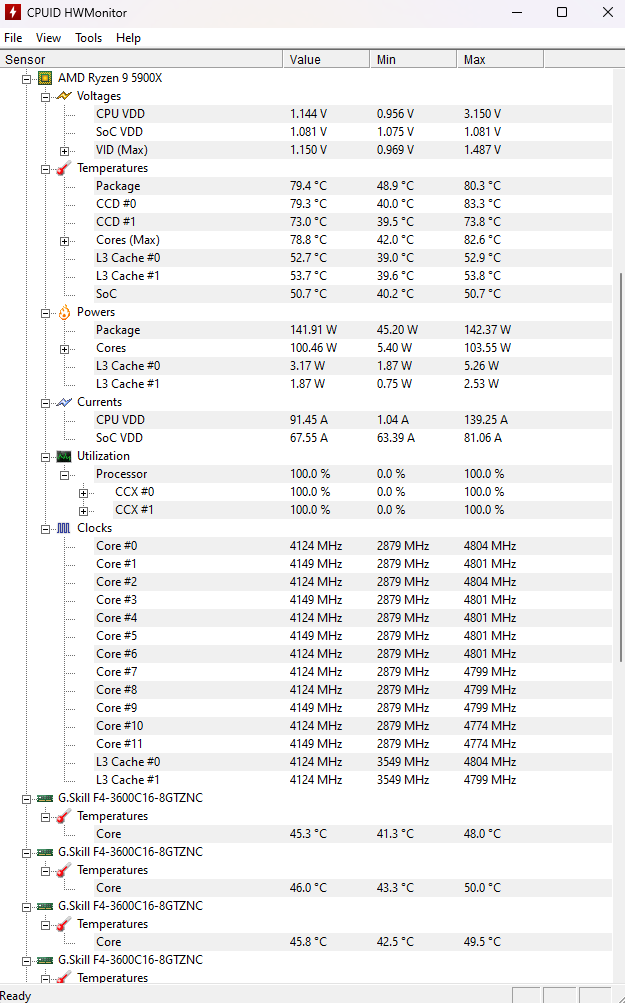This screenshot has width=625, height=1003.
Task: Click the Currents wave icon
Action: click(x=64, y=402)
